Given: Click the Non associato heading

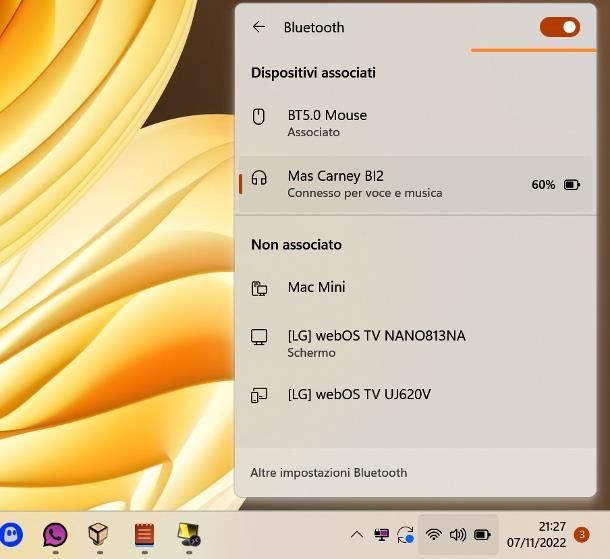Looking at the screenshot, I should pos(296,245).
